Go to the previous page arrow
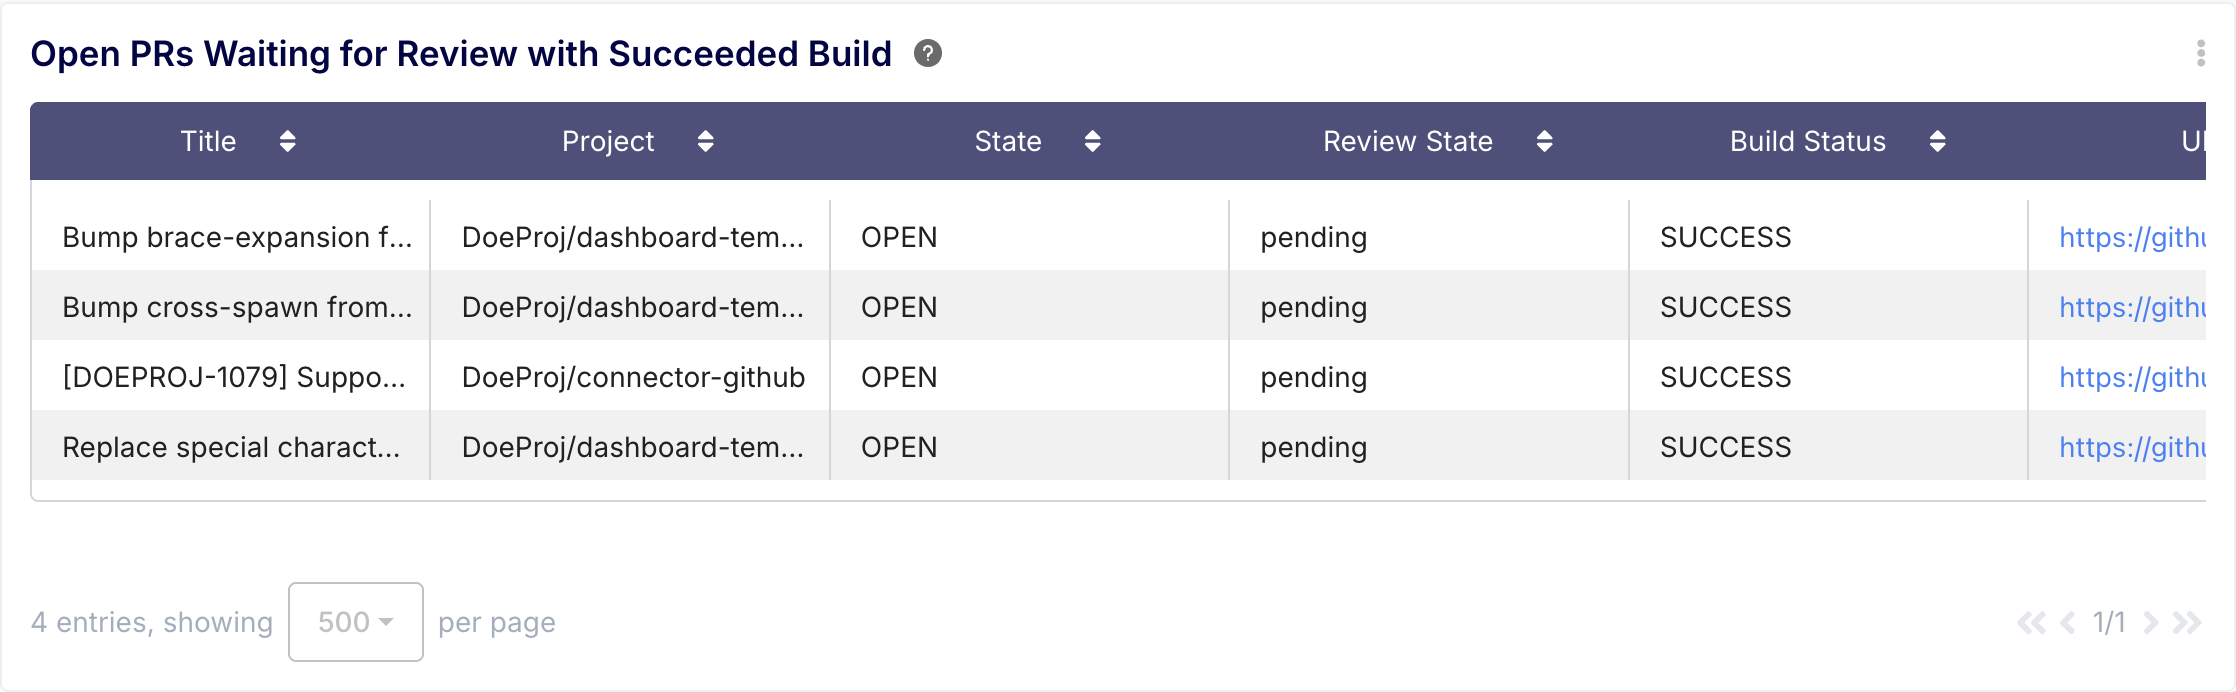The height and width of the screenshot is (692, 2236). [x=2068, y=623]
